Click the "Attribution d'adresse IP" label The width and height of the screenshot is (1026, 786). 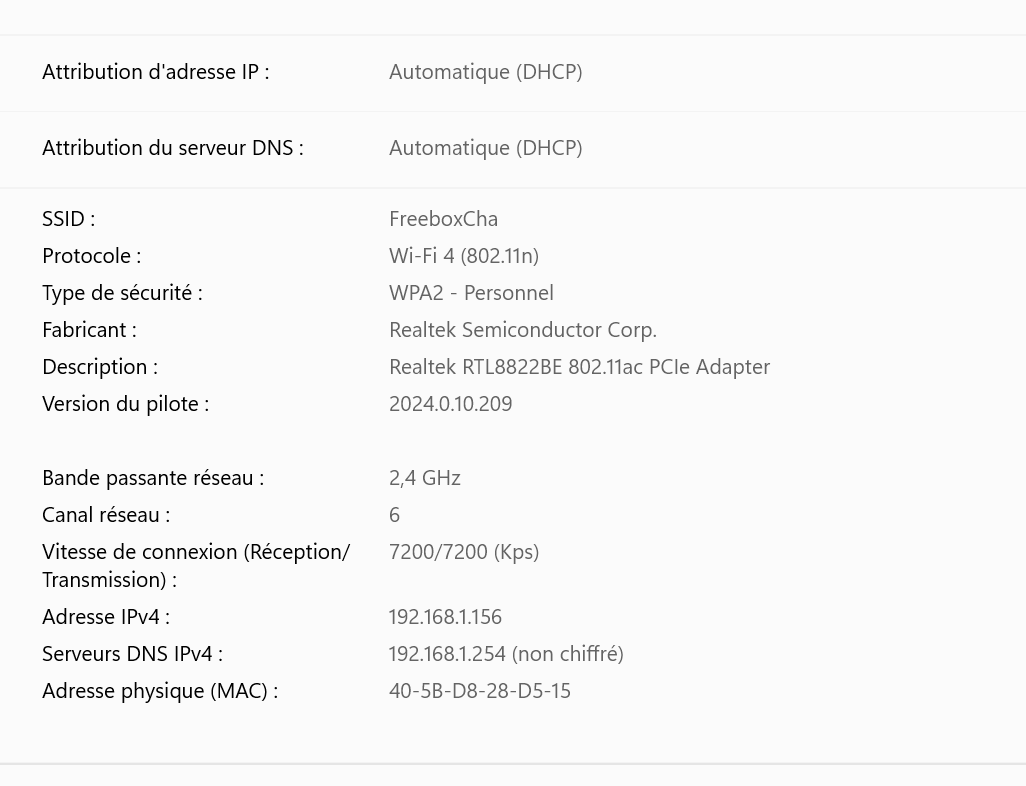[155, 72]
